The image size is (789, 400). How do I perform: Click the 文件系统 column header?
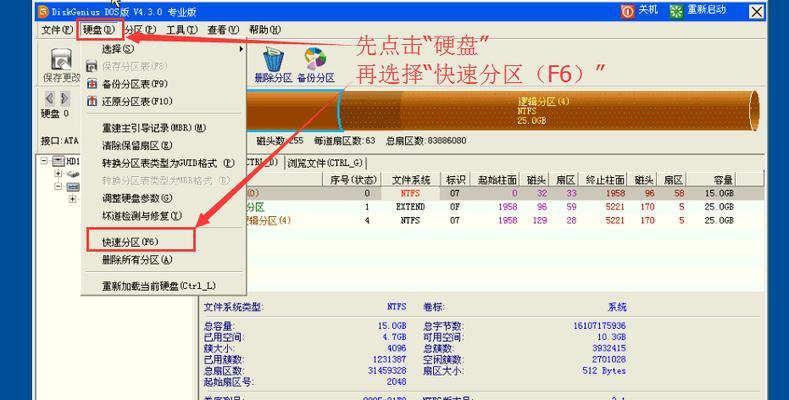[x=411, y=180]
